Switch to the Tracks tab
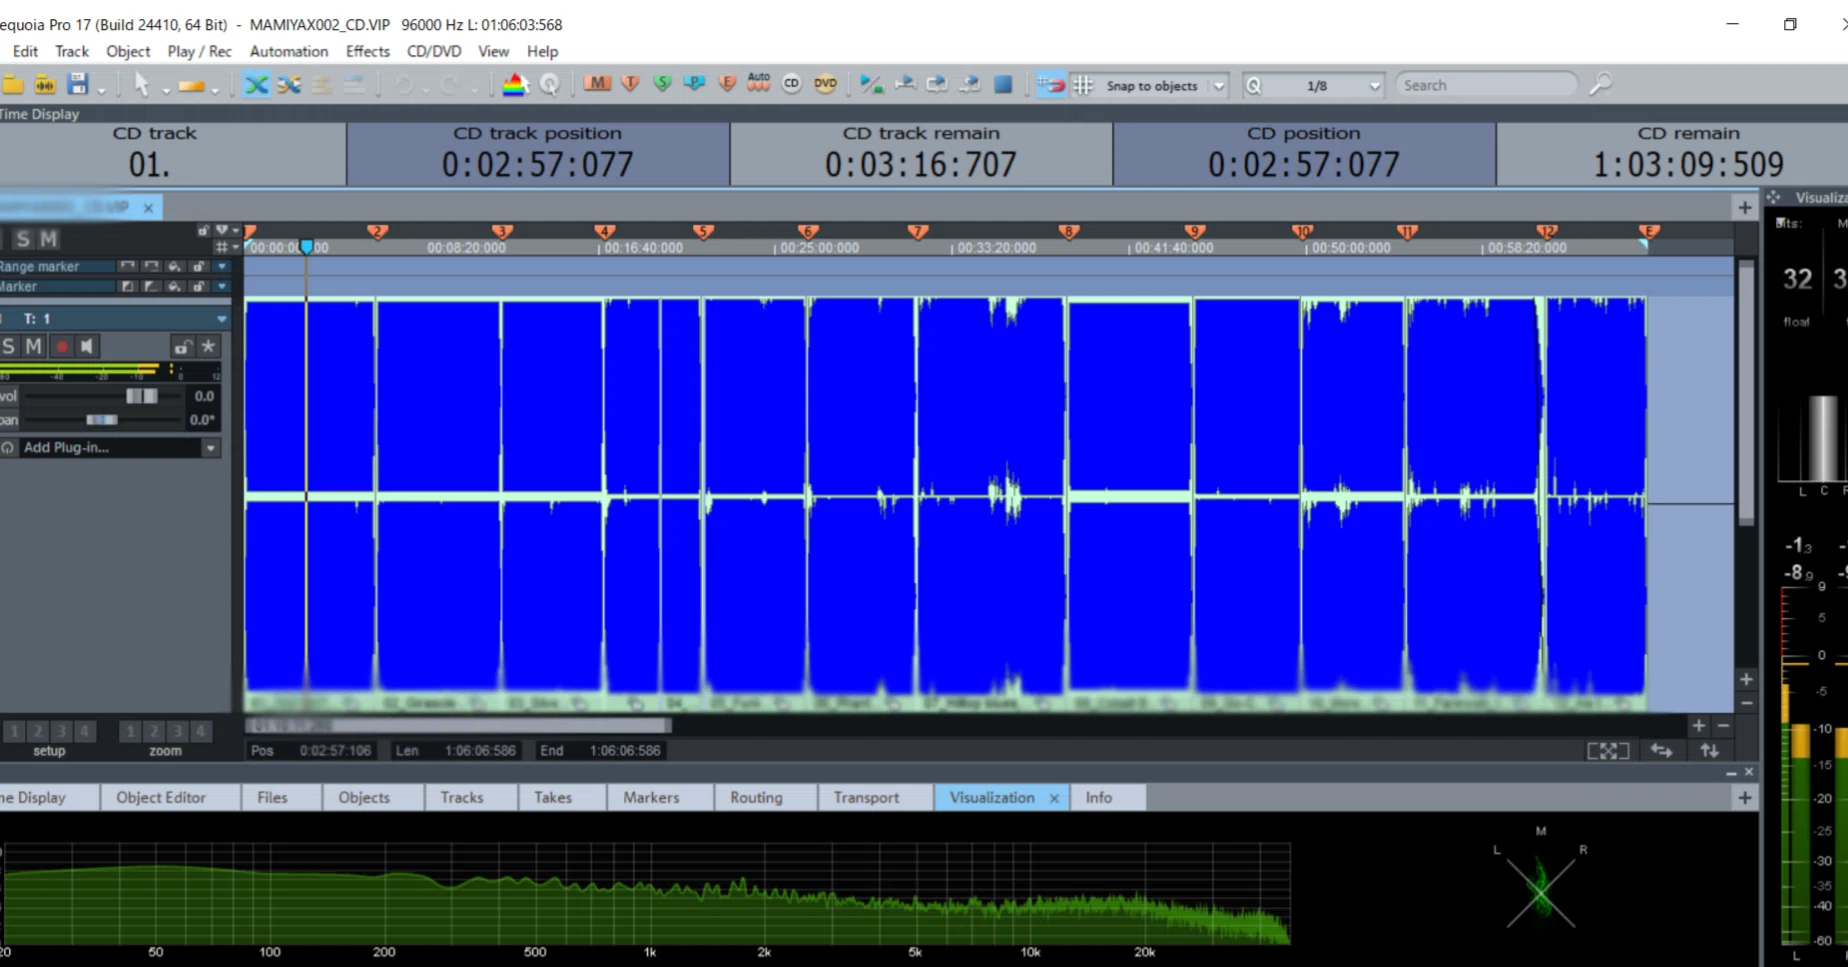Image resolution: width=1848 pixels, height=967 pixels. click(462, 797)
